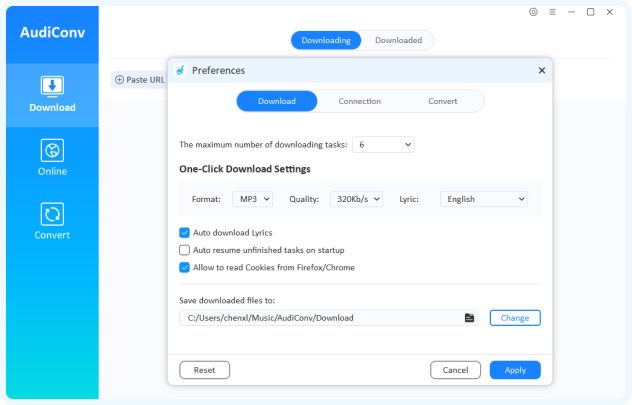
Task: Select the Downloading tab
Action: pyautogui.click(x=326, y=40)
